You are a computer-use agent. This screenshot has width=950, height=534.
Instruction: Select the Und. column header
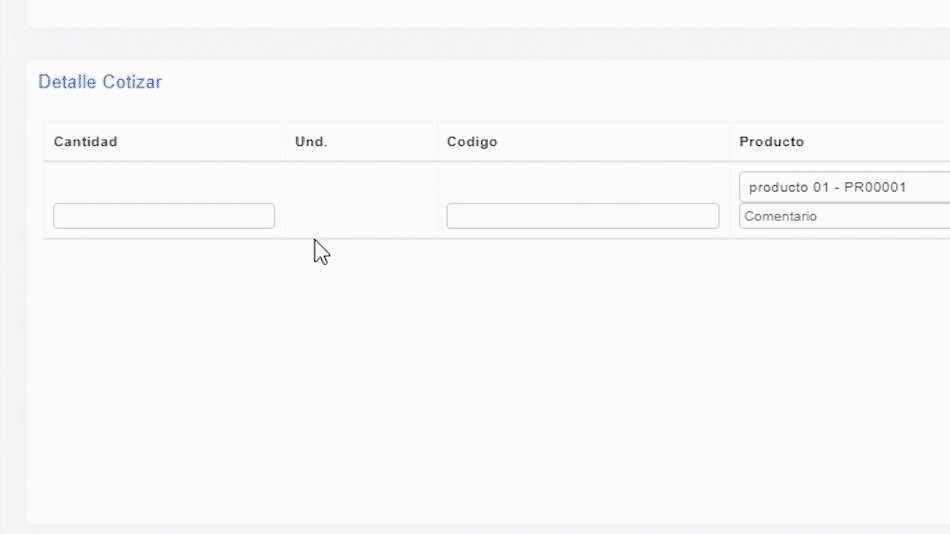click(311, 142)
